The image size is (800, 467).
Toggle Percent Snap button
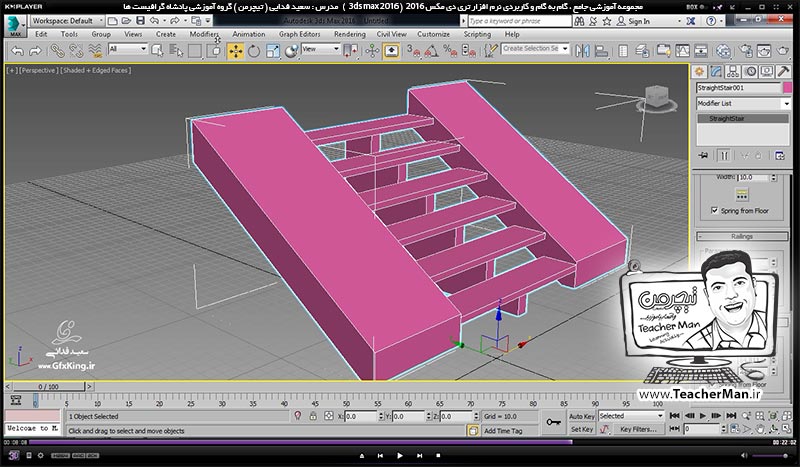coord(450,51)
